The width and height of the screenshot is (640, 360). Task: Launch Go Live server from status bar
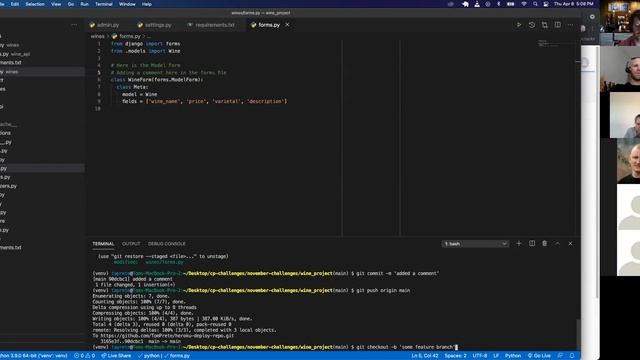[539, 356]
